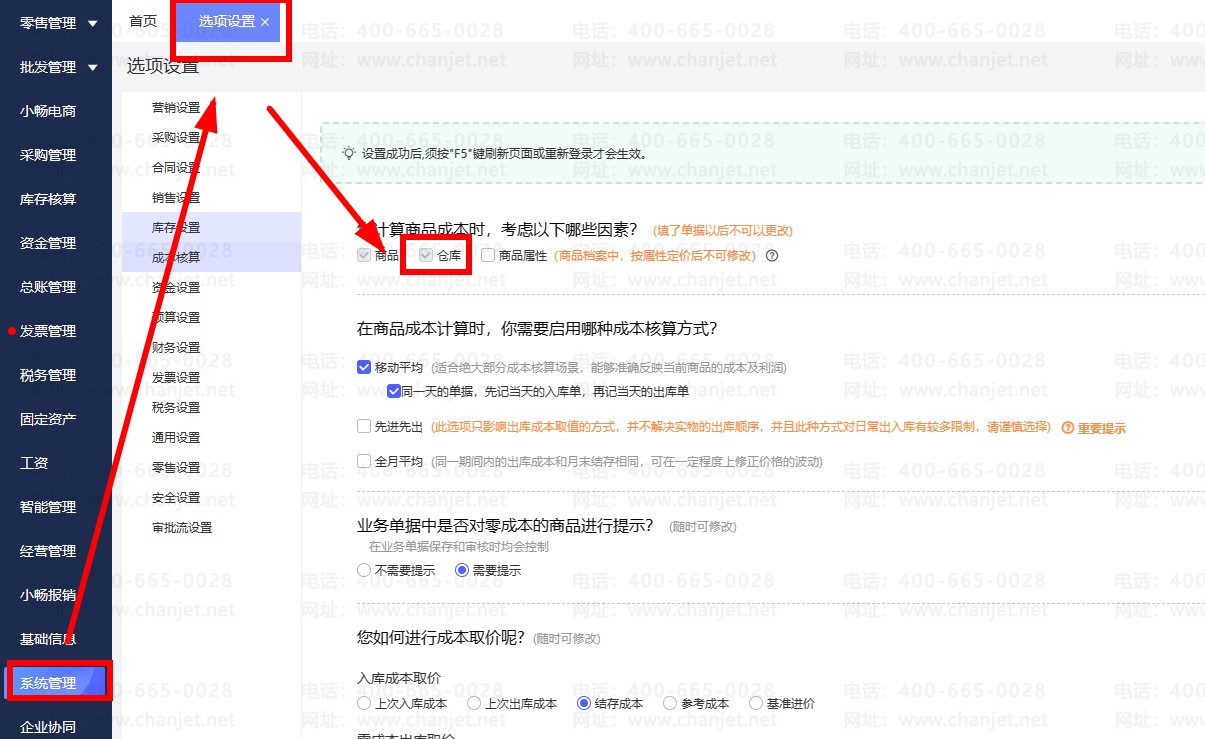Viewport: 1205px width, 739px height.
Task: Uncheck the 移动平均 costing method
Action: pos(364,367)
